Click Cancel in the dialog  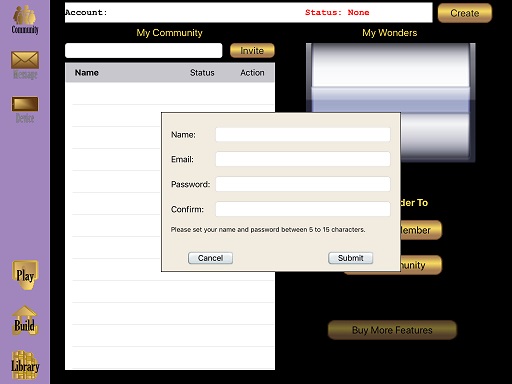tap(210, 258)
